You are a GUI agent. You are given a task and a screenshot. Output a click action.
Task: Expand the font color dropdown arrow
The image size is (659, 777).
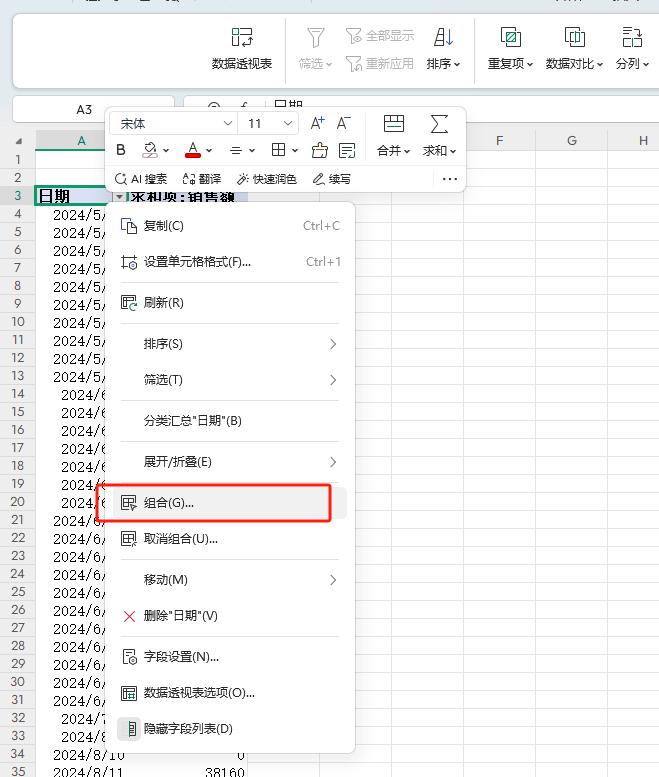coord(209,150)
